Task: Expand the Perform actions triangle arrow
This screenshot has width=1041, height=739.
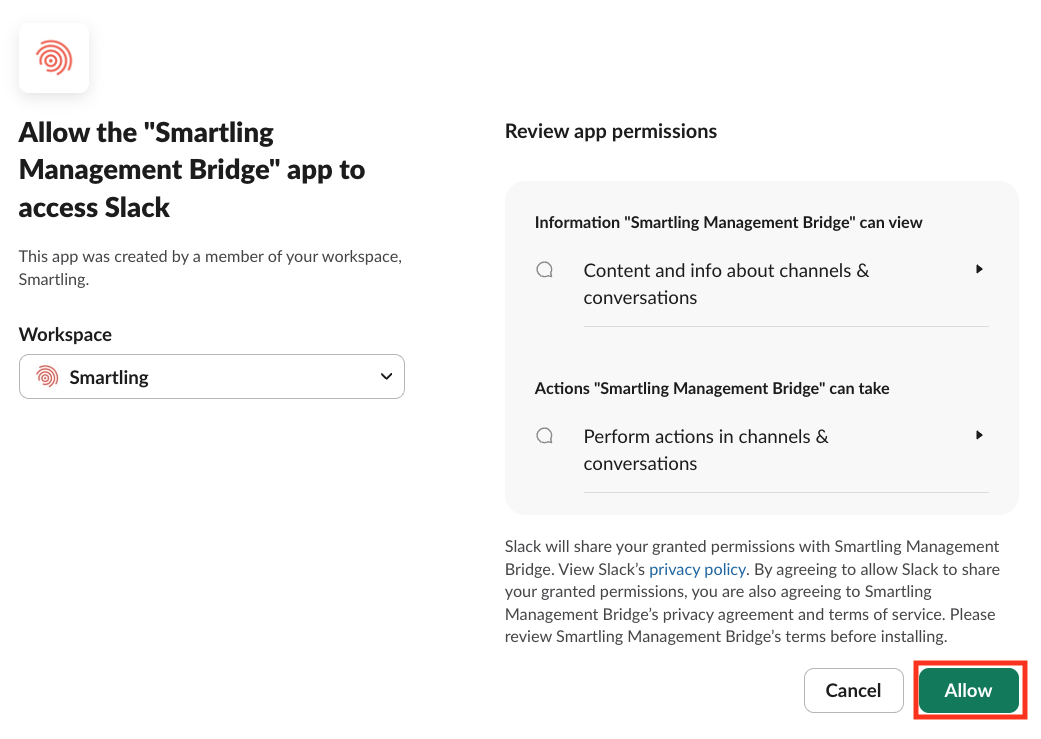Action: pyautogui.click(x=979, y=435)
